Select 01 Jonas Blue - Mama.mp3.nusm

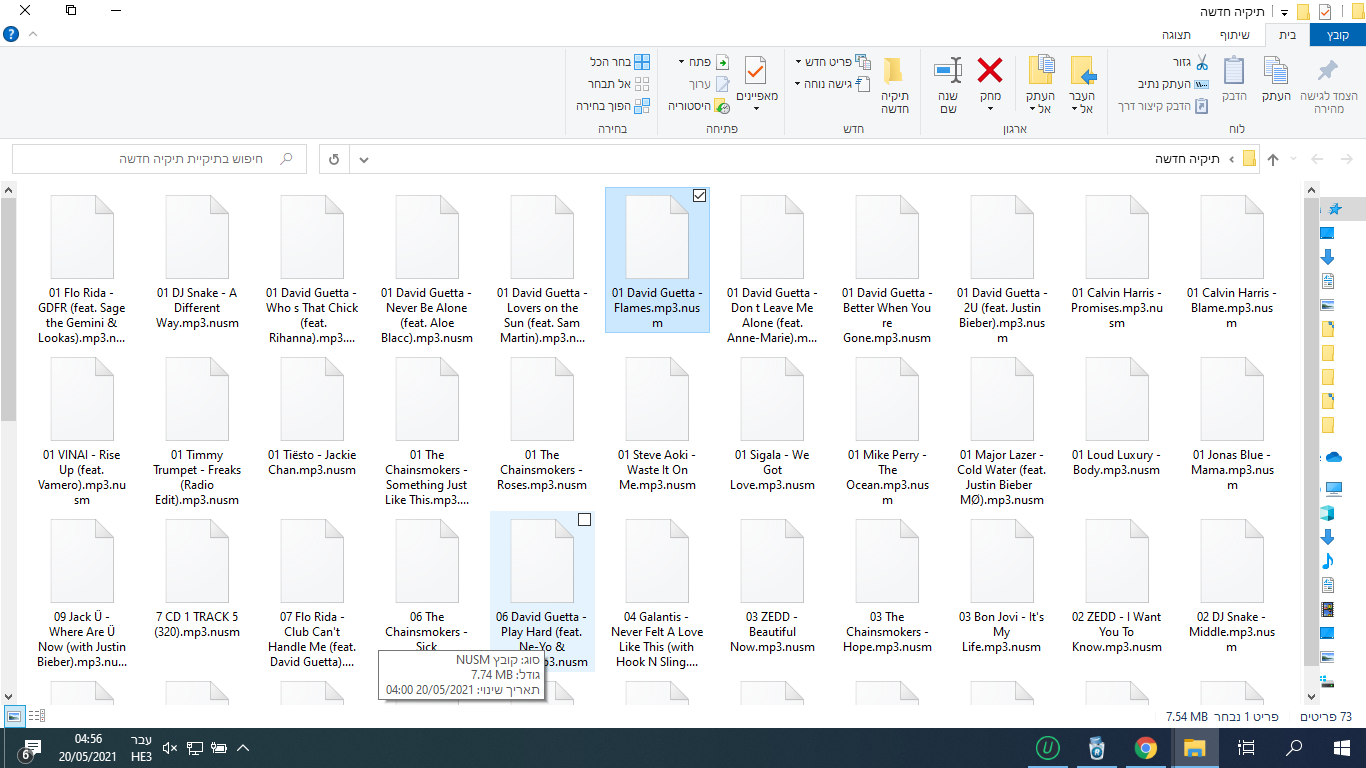click(x=1231, y=424)
